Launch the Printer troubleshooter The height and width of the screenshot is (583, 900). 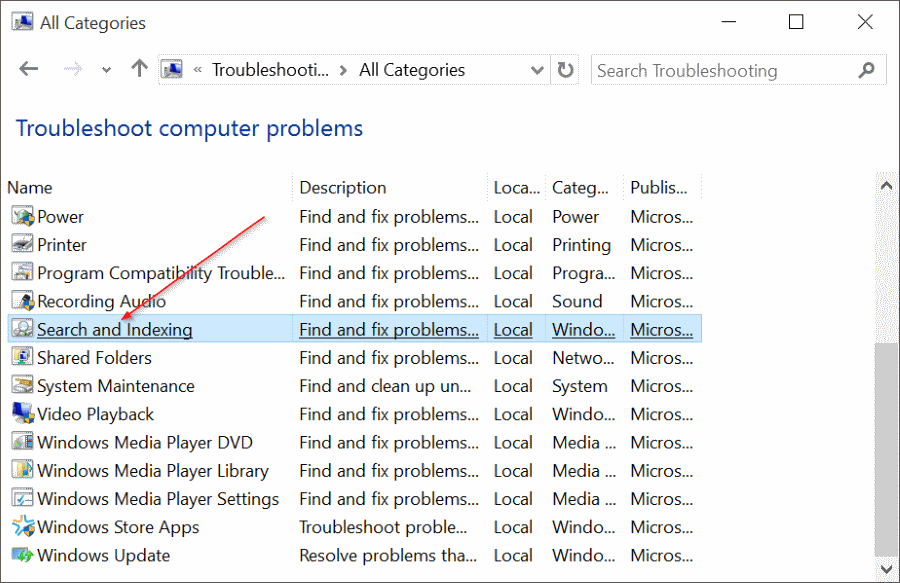(62, 245)
